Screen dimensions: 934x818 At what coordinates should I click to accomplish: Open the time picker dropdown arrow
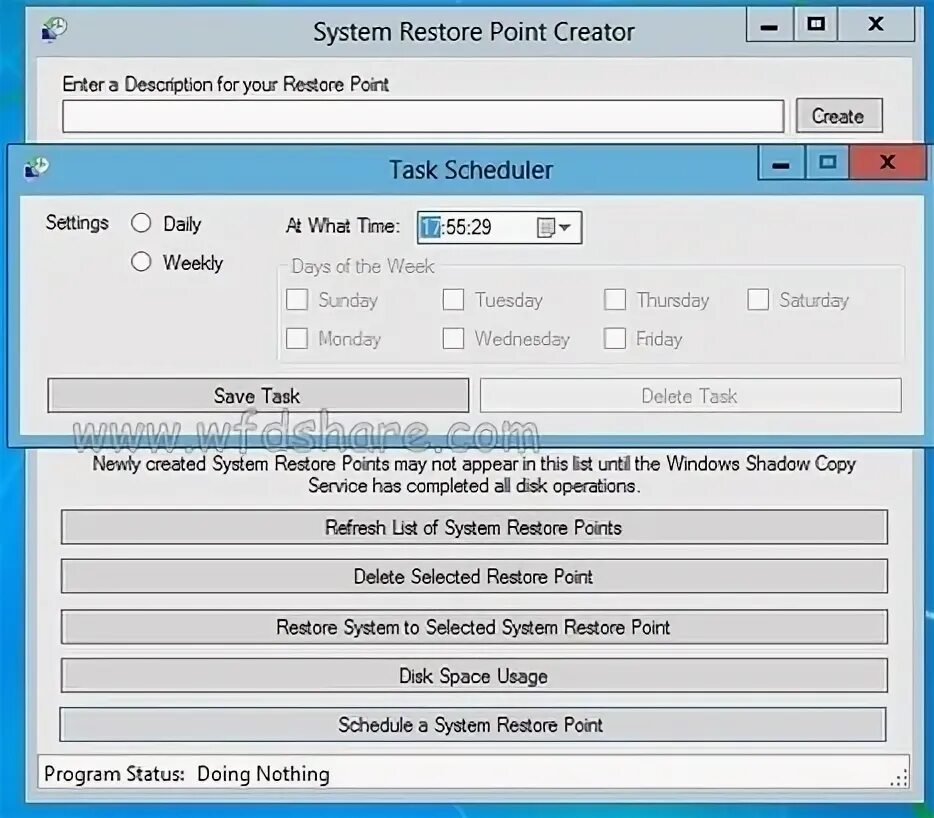(565, 227)
